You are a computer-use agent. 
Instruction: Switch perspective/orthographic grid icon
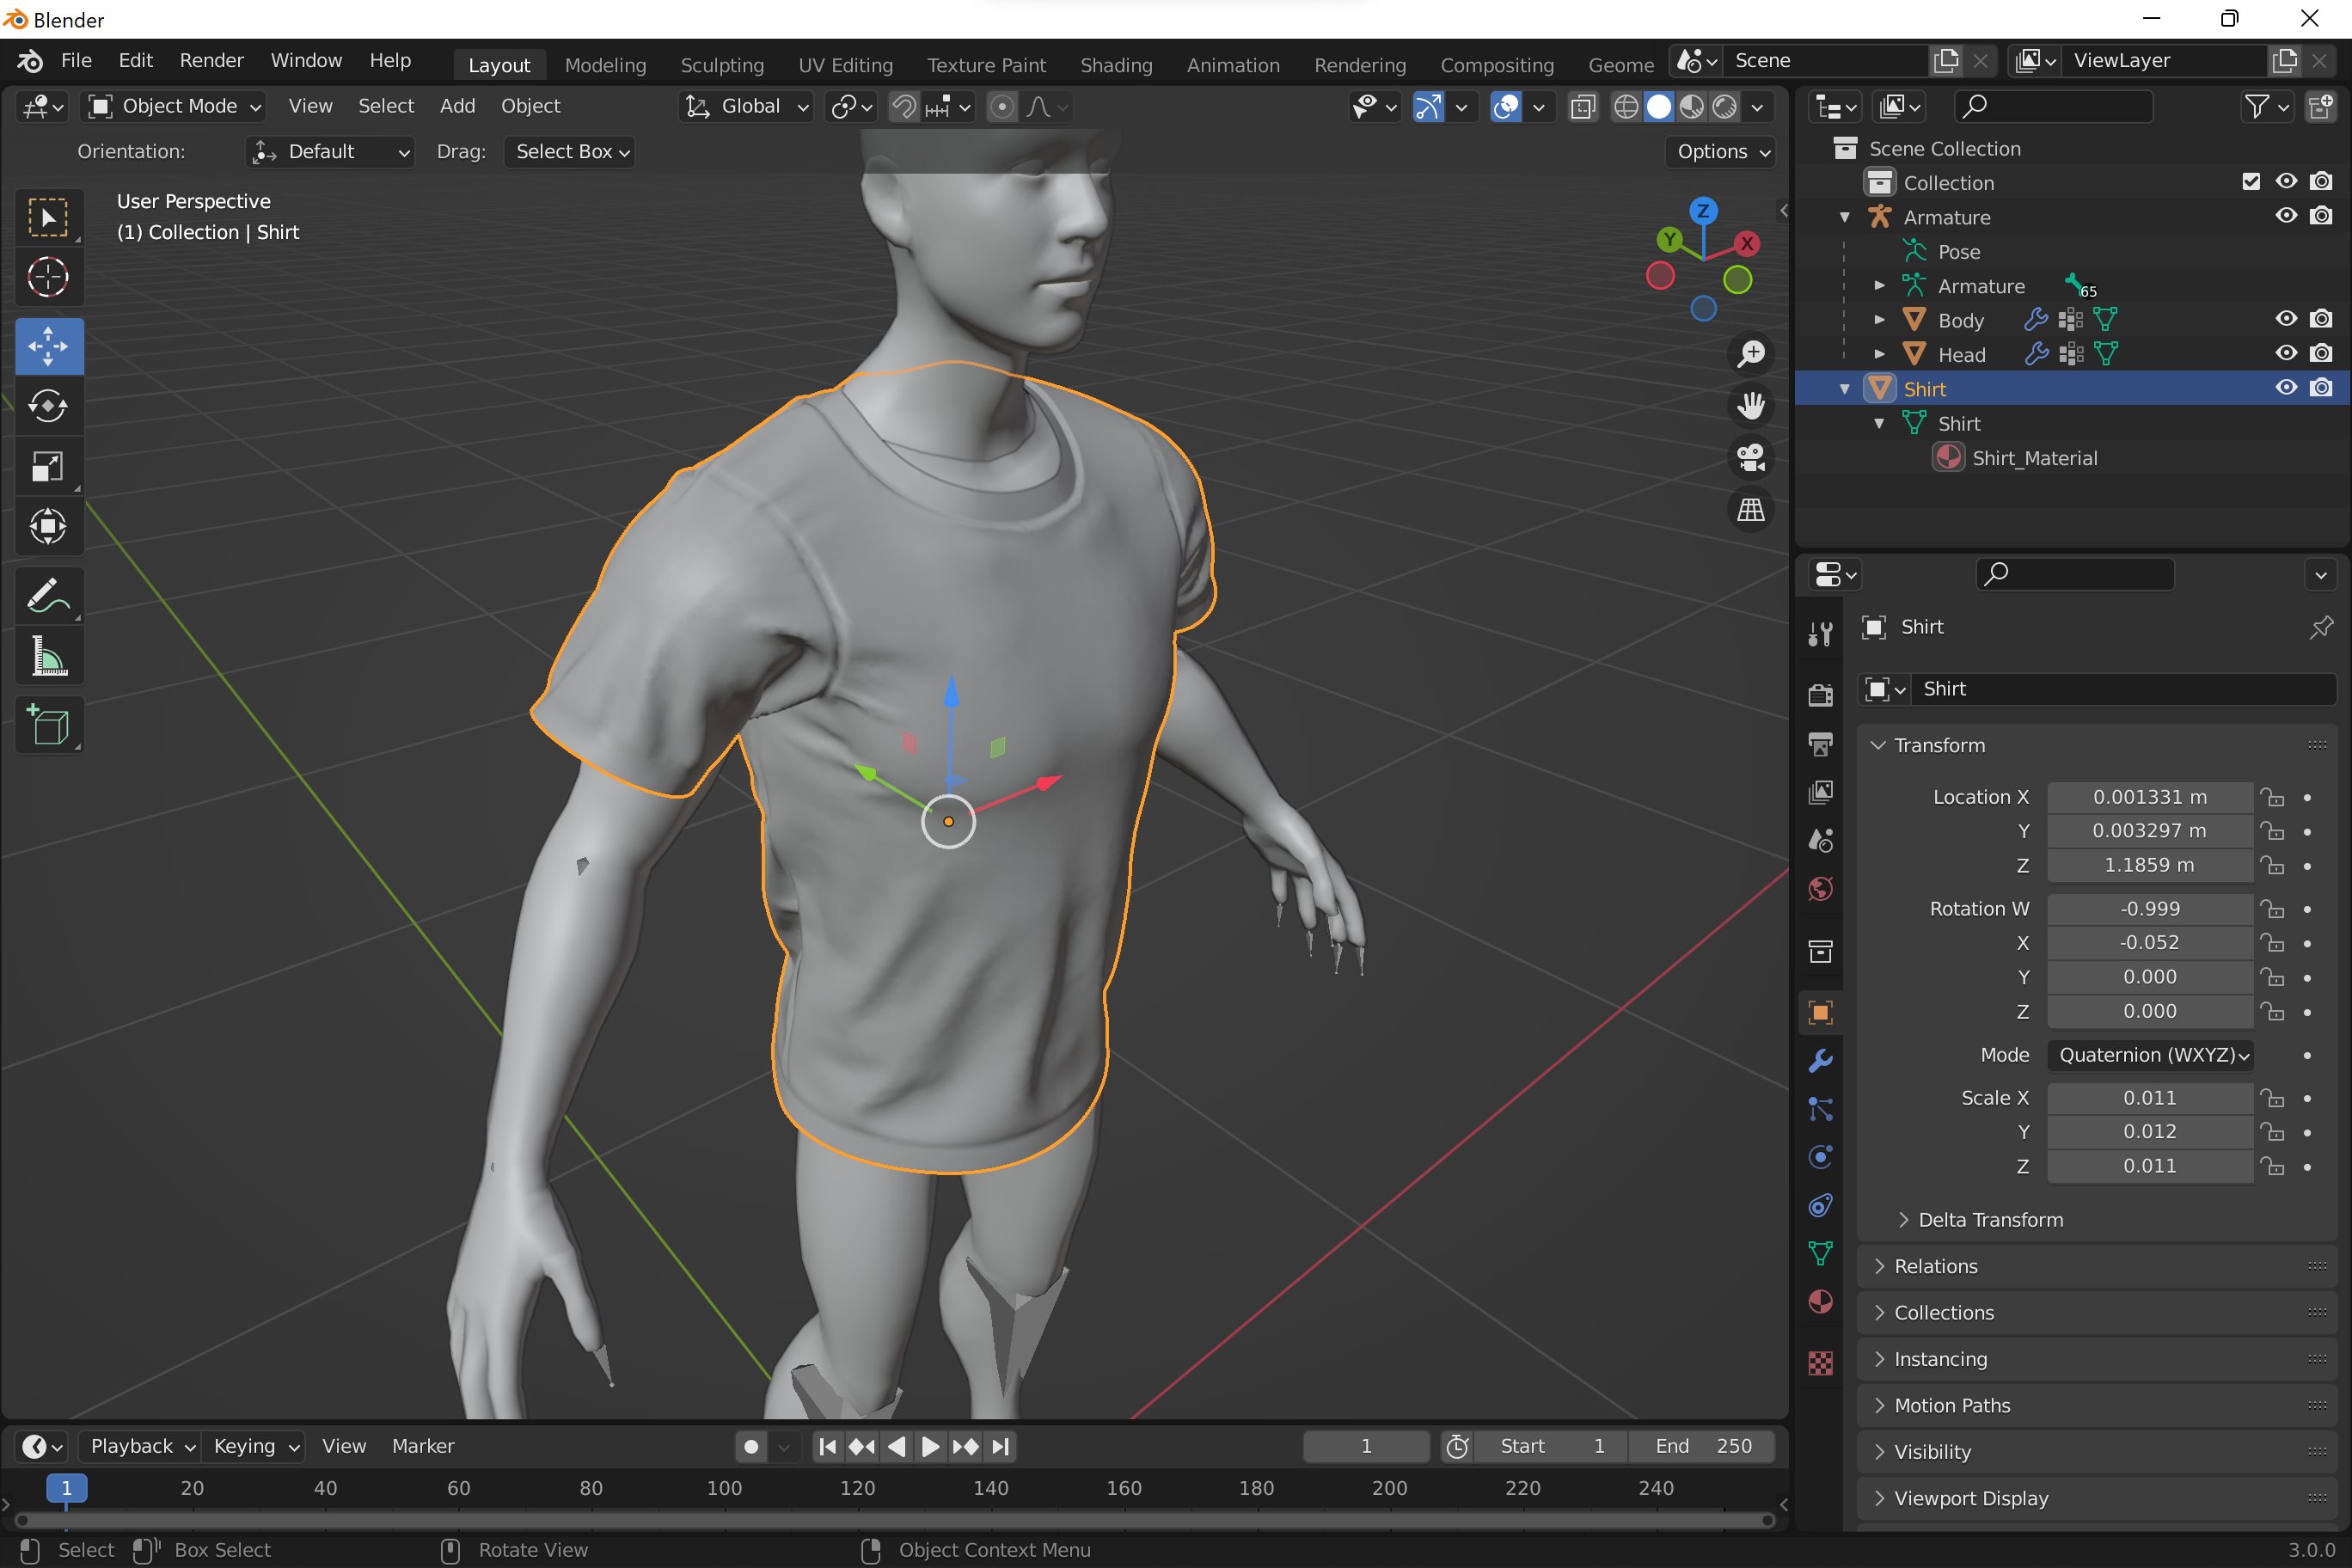coord(1751,510)
